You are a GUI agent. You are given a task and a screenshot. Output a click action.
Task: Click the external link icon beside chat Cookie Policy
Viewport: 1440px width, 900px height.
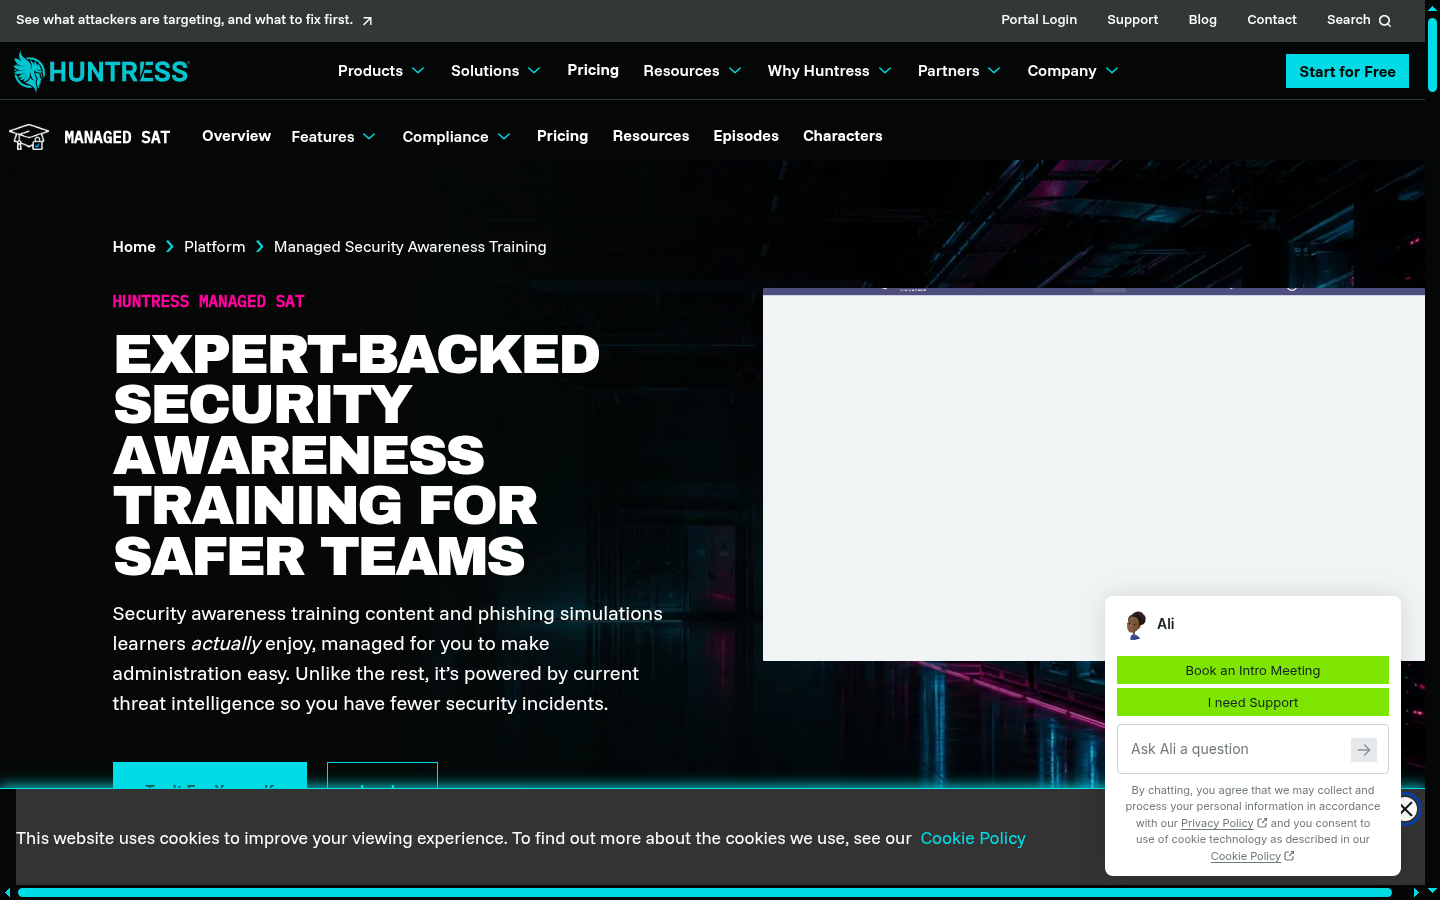tap(1289, 856)
